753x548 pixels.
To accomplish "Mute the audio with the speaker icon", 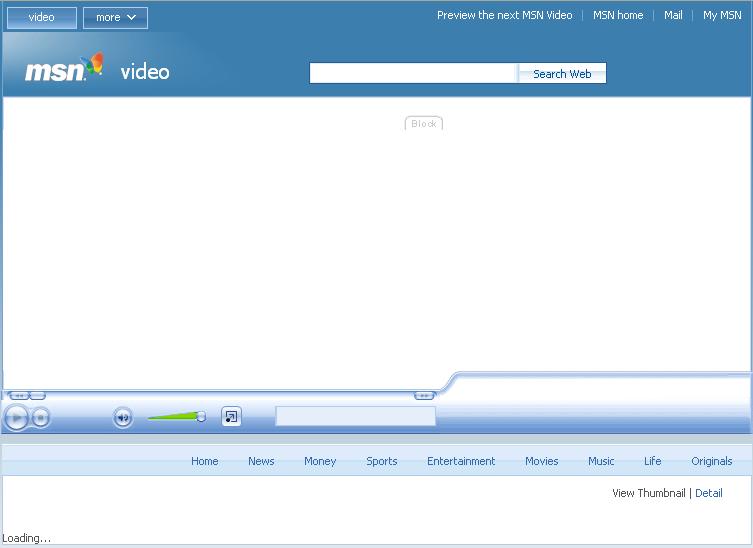I will pos(123,418).
